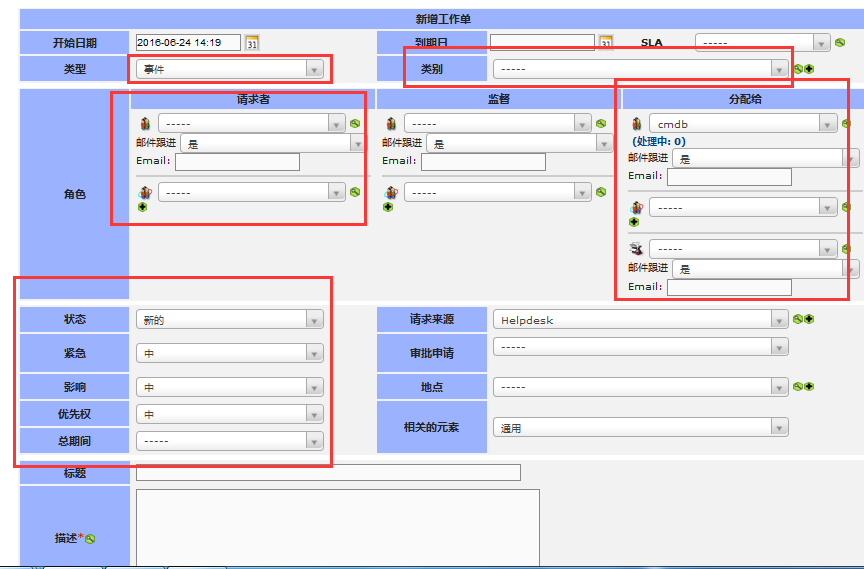The width and height of the screenshot is (864, 569).
Task: Open the calendar picker for 开始日期
Action: [x=252, y=43]
